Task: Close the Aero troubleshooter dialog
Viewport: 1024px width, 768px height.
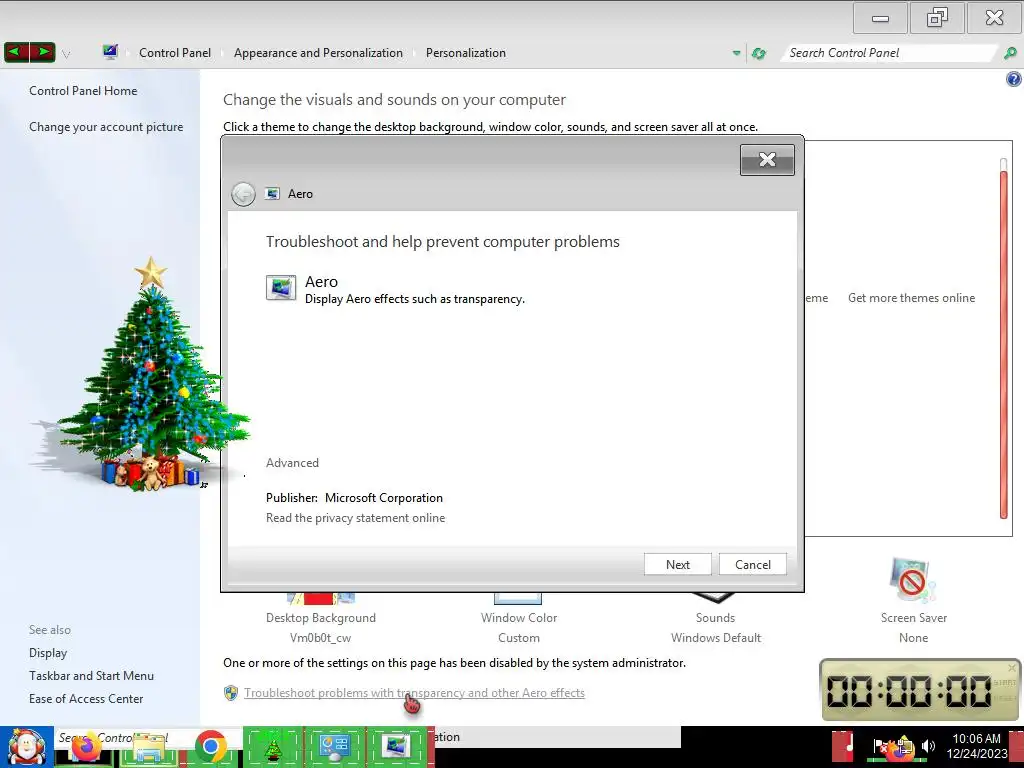Action: (767, 160)
